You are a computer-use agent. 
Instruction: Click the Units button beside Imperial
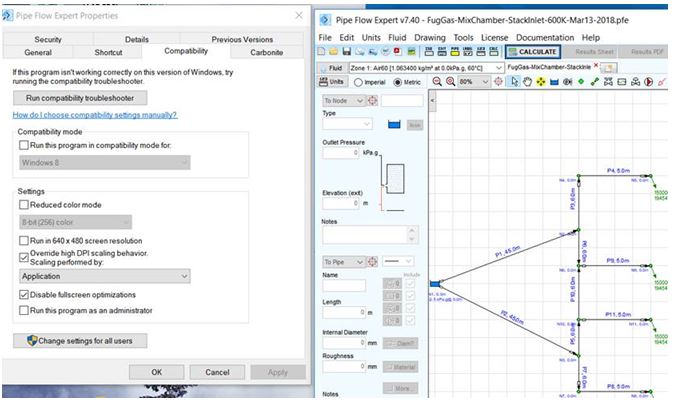[331, 82]
